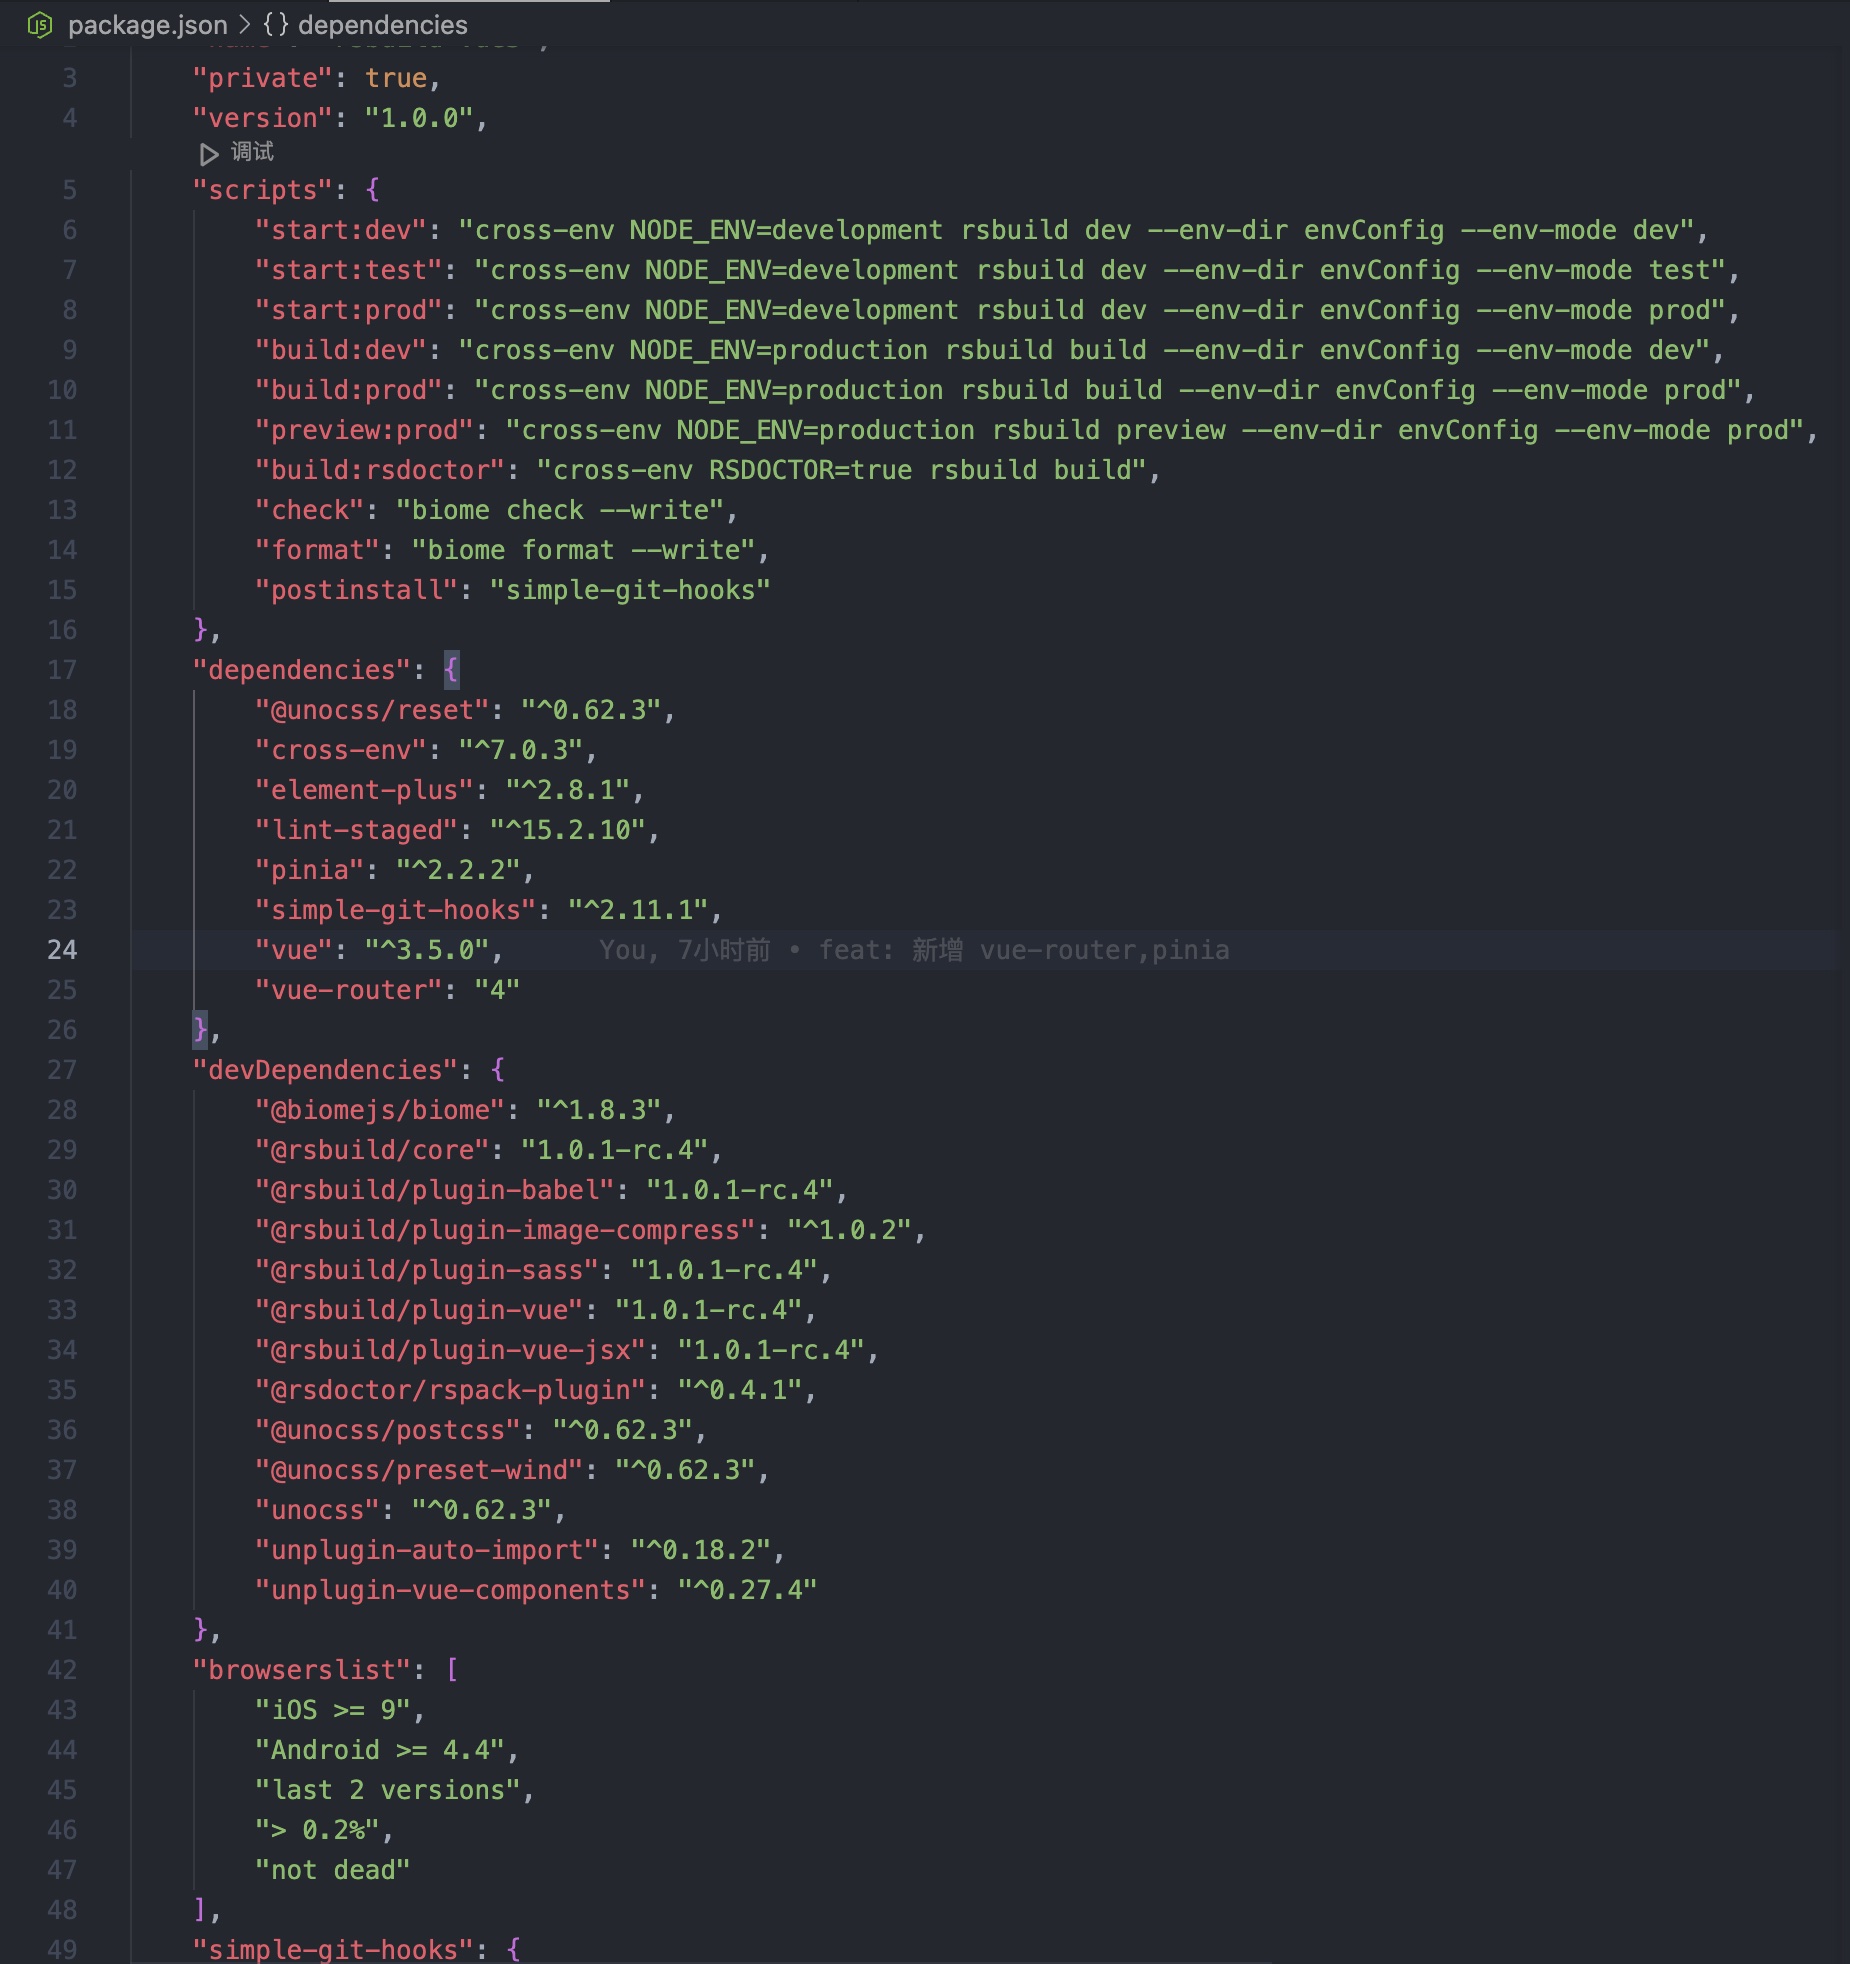Click the "^2.11.1" version of simple-git-hooks

click(x=639, y=910)
